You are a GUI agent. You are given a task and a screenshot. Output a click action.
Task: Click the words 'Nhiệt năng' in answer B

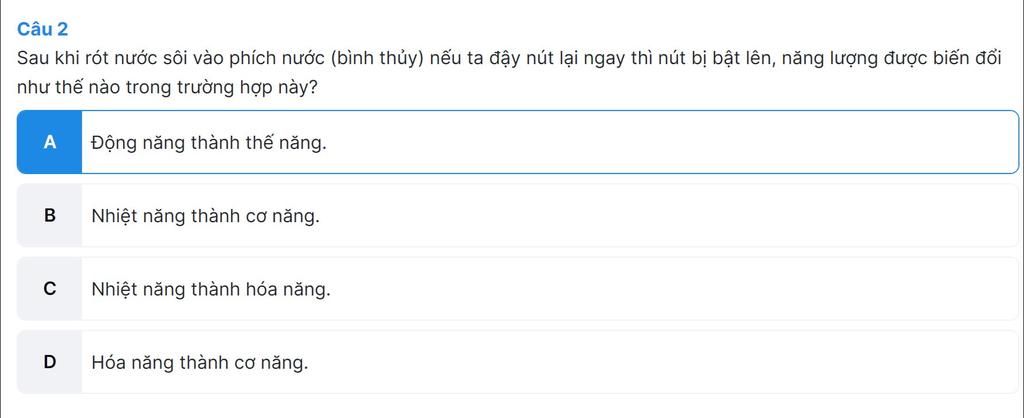click(x=128, y=216)
